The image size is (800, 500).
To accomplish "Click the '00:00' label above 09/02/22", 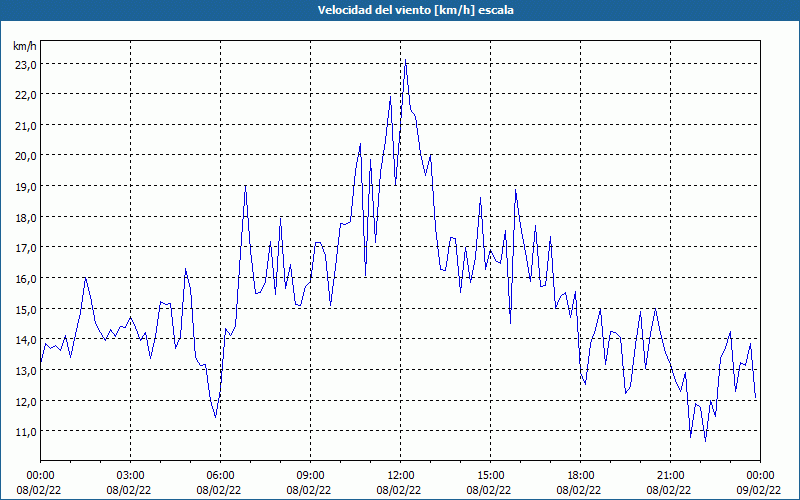I will point(760,476).
